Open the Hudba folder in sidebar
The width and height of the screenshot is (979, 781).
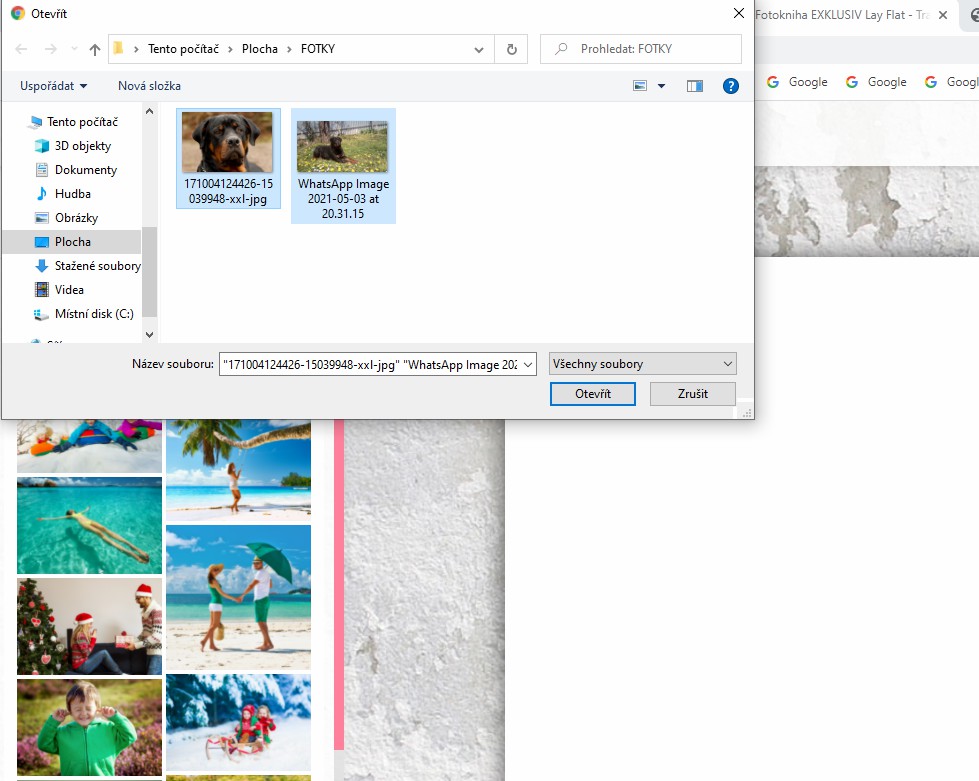coord(73,194)
